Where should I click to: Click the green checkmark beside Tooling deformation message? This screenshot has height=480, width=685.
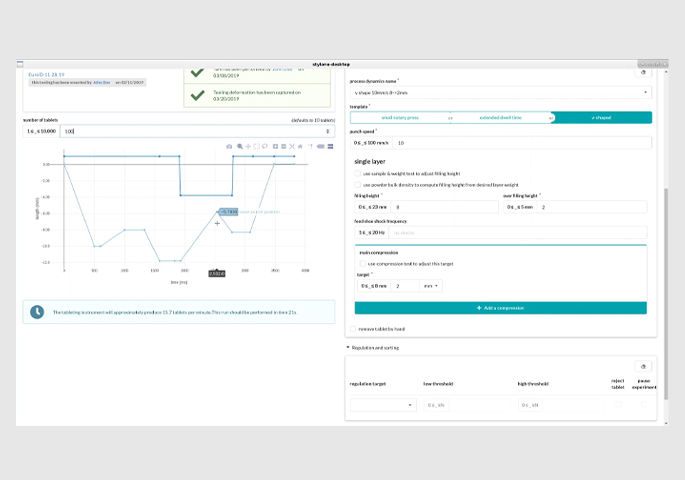click(197, 95)
